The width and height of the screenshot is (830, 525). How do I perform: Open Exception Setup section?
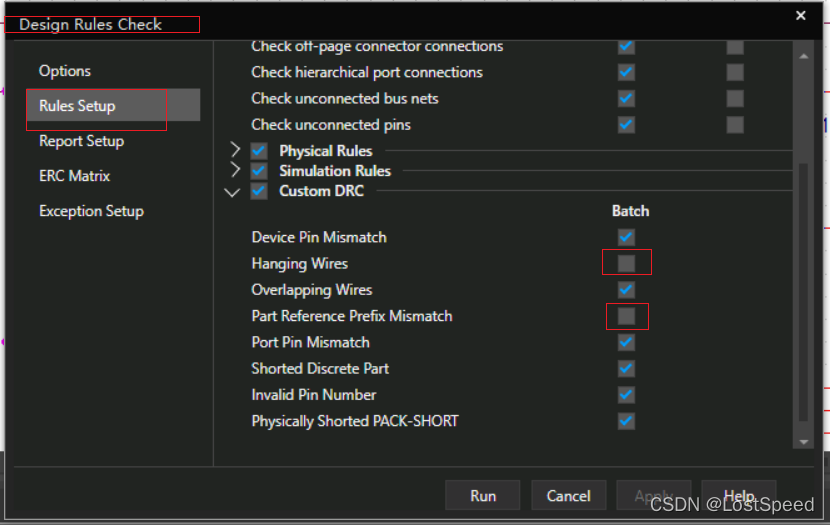91,211
